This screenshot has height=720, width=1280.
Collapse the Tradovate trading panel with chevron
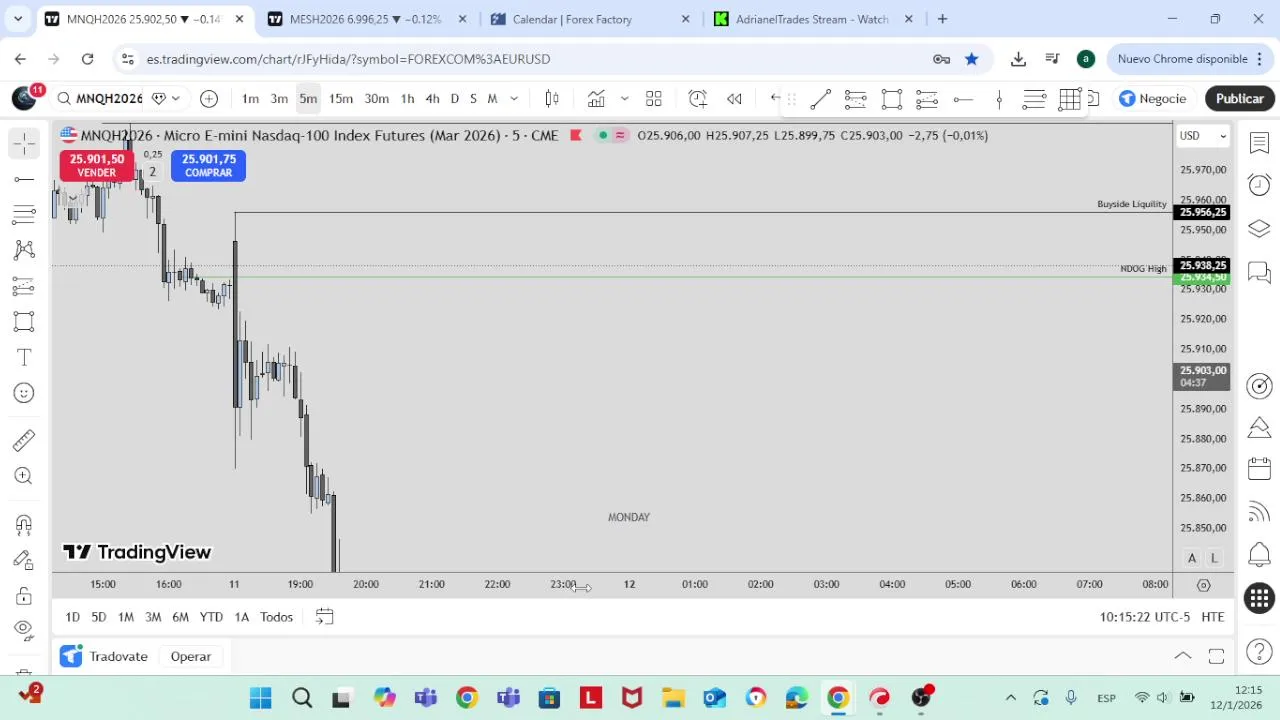tap(1183, 656)
